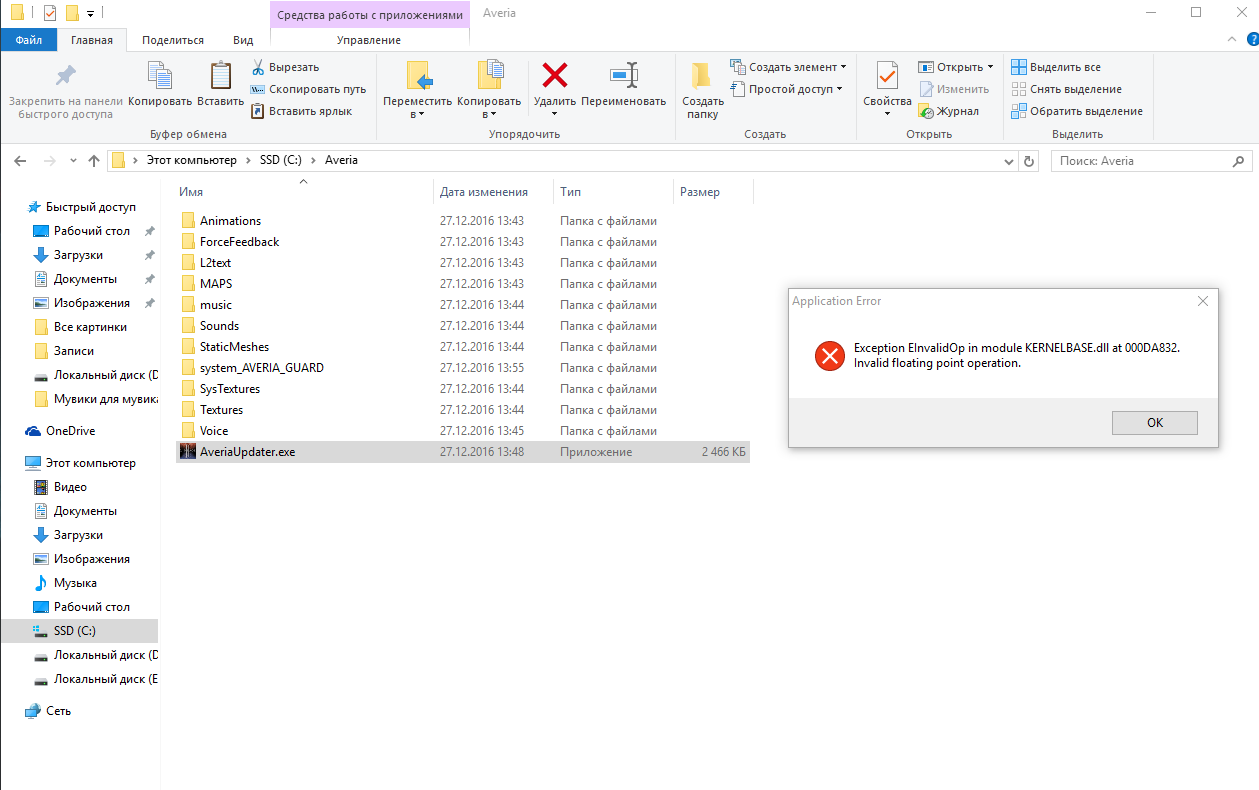Click the Свойства checkmark icon

point(887,76)
